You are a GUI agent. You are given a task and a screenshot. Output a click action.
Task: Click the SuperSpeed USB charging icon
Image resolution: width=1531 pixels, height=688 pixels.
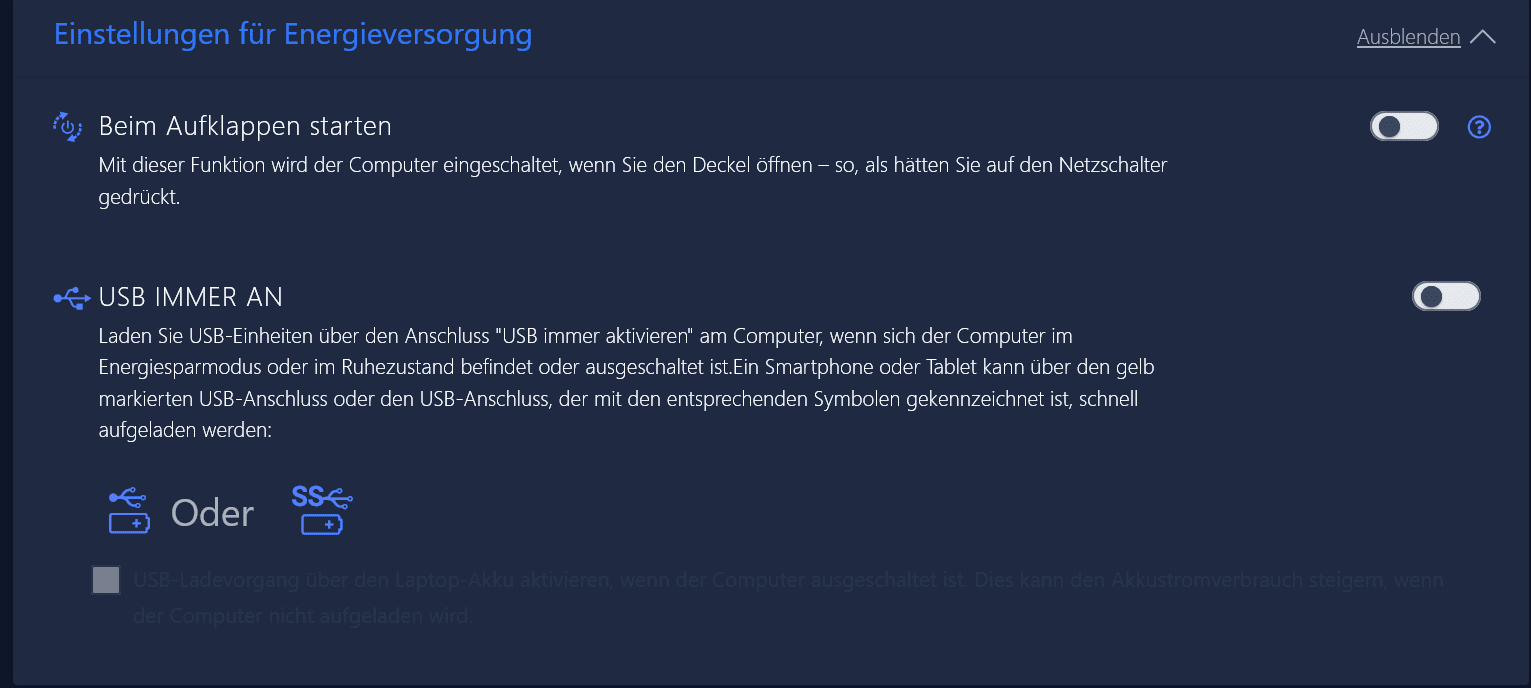click(x=322, y=510)
